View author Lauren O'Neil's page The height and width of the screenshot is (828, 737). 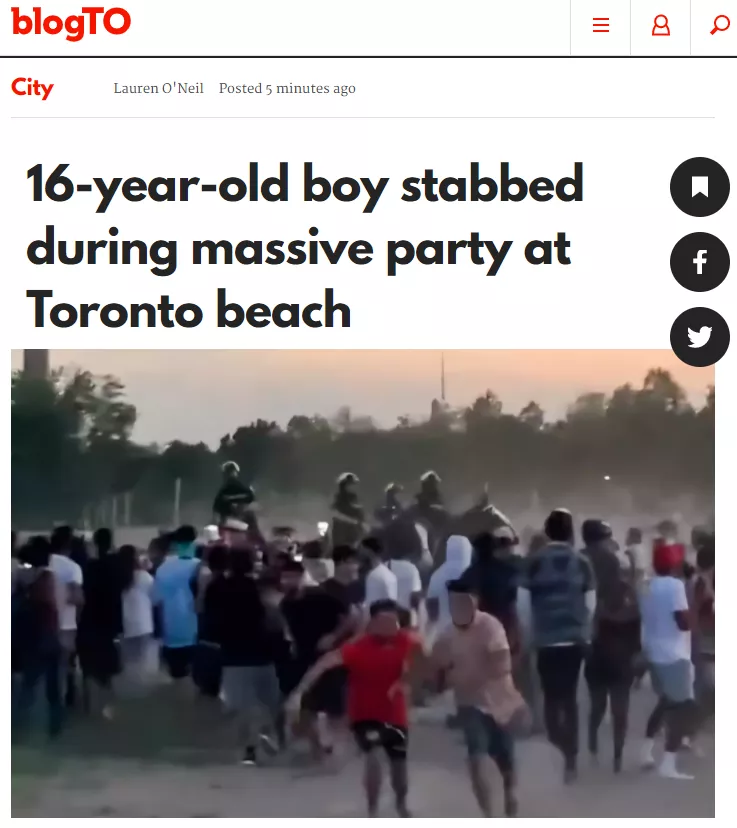(x=158, y=88)
